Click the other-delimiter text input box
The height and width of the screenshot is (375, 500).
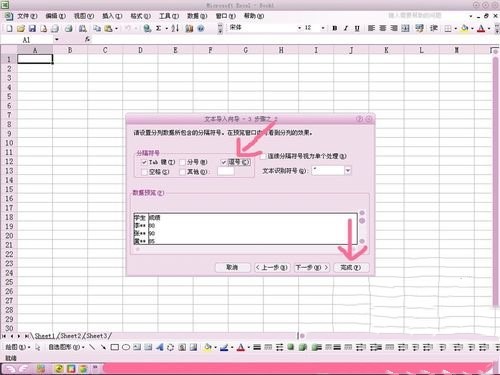(226, 172)
